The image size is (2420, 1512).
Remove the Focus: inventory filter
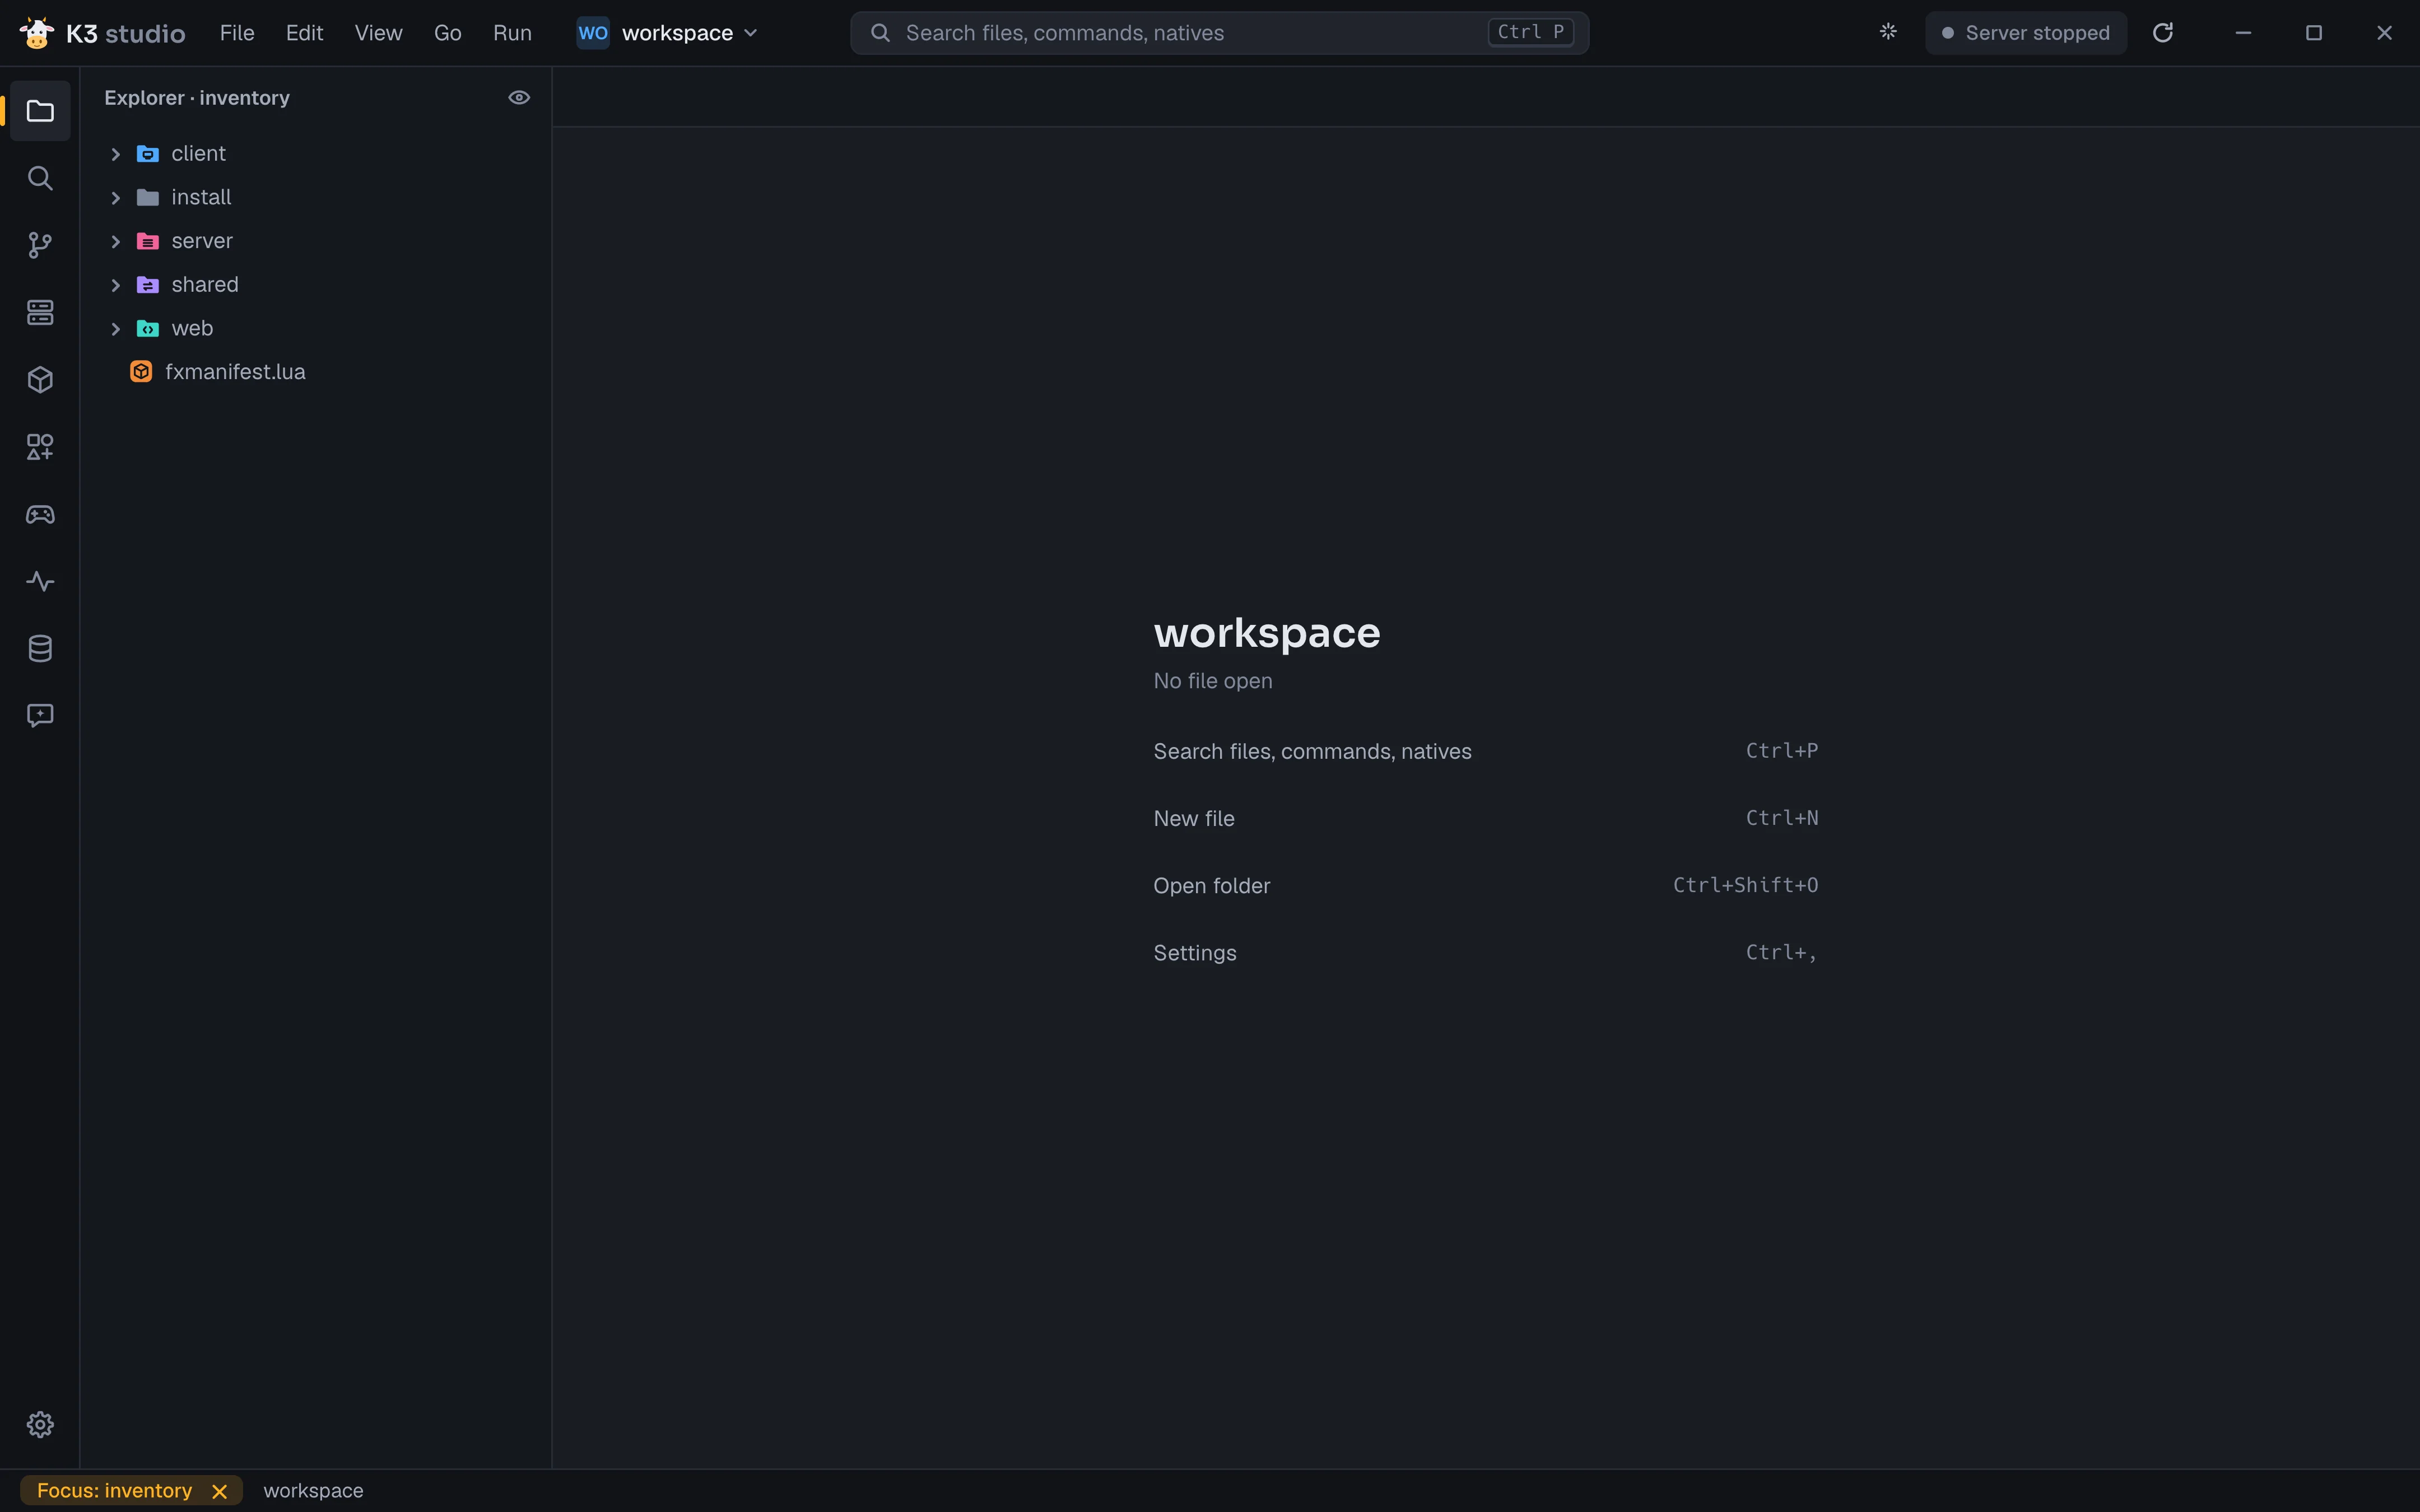pos(220,1491)
